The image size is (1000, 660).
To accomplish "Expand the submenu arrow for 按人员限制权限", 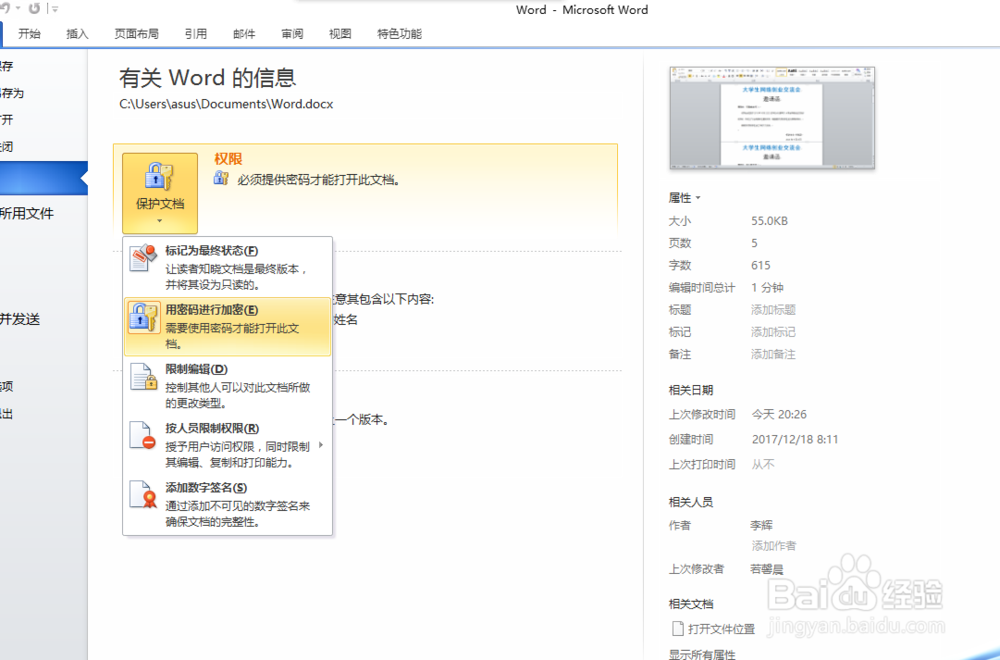I will pos(321,445).
